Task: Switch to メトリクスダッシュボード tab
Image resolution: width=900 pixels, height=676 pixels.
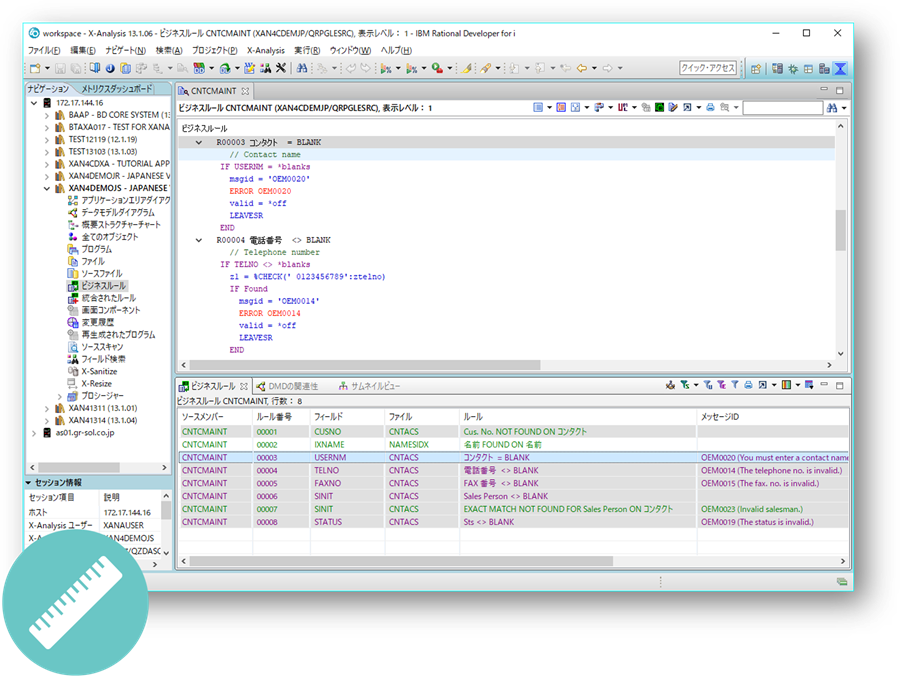Action: [117, 89]
